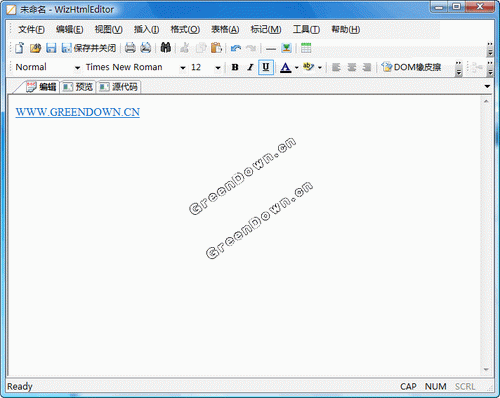Expand the formatting toolbar overflow options
This screenshot has width=500, height=398.
[459, 68]
